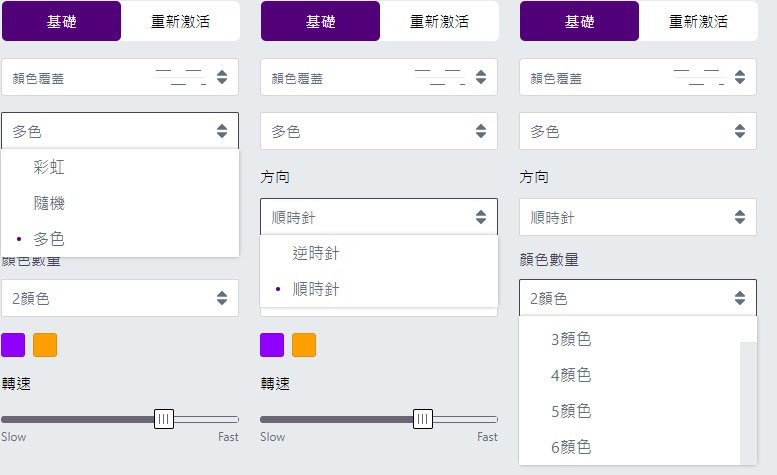Open 顏色覆蓋 dropdown in right panel
This screenshot has height=475, width=777.
tap(638, 77)
